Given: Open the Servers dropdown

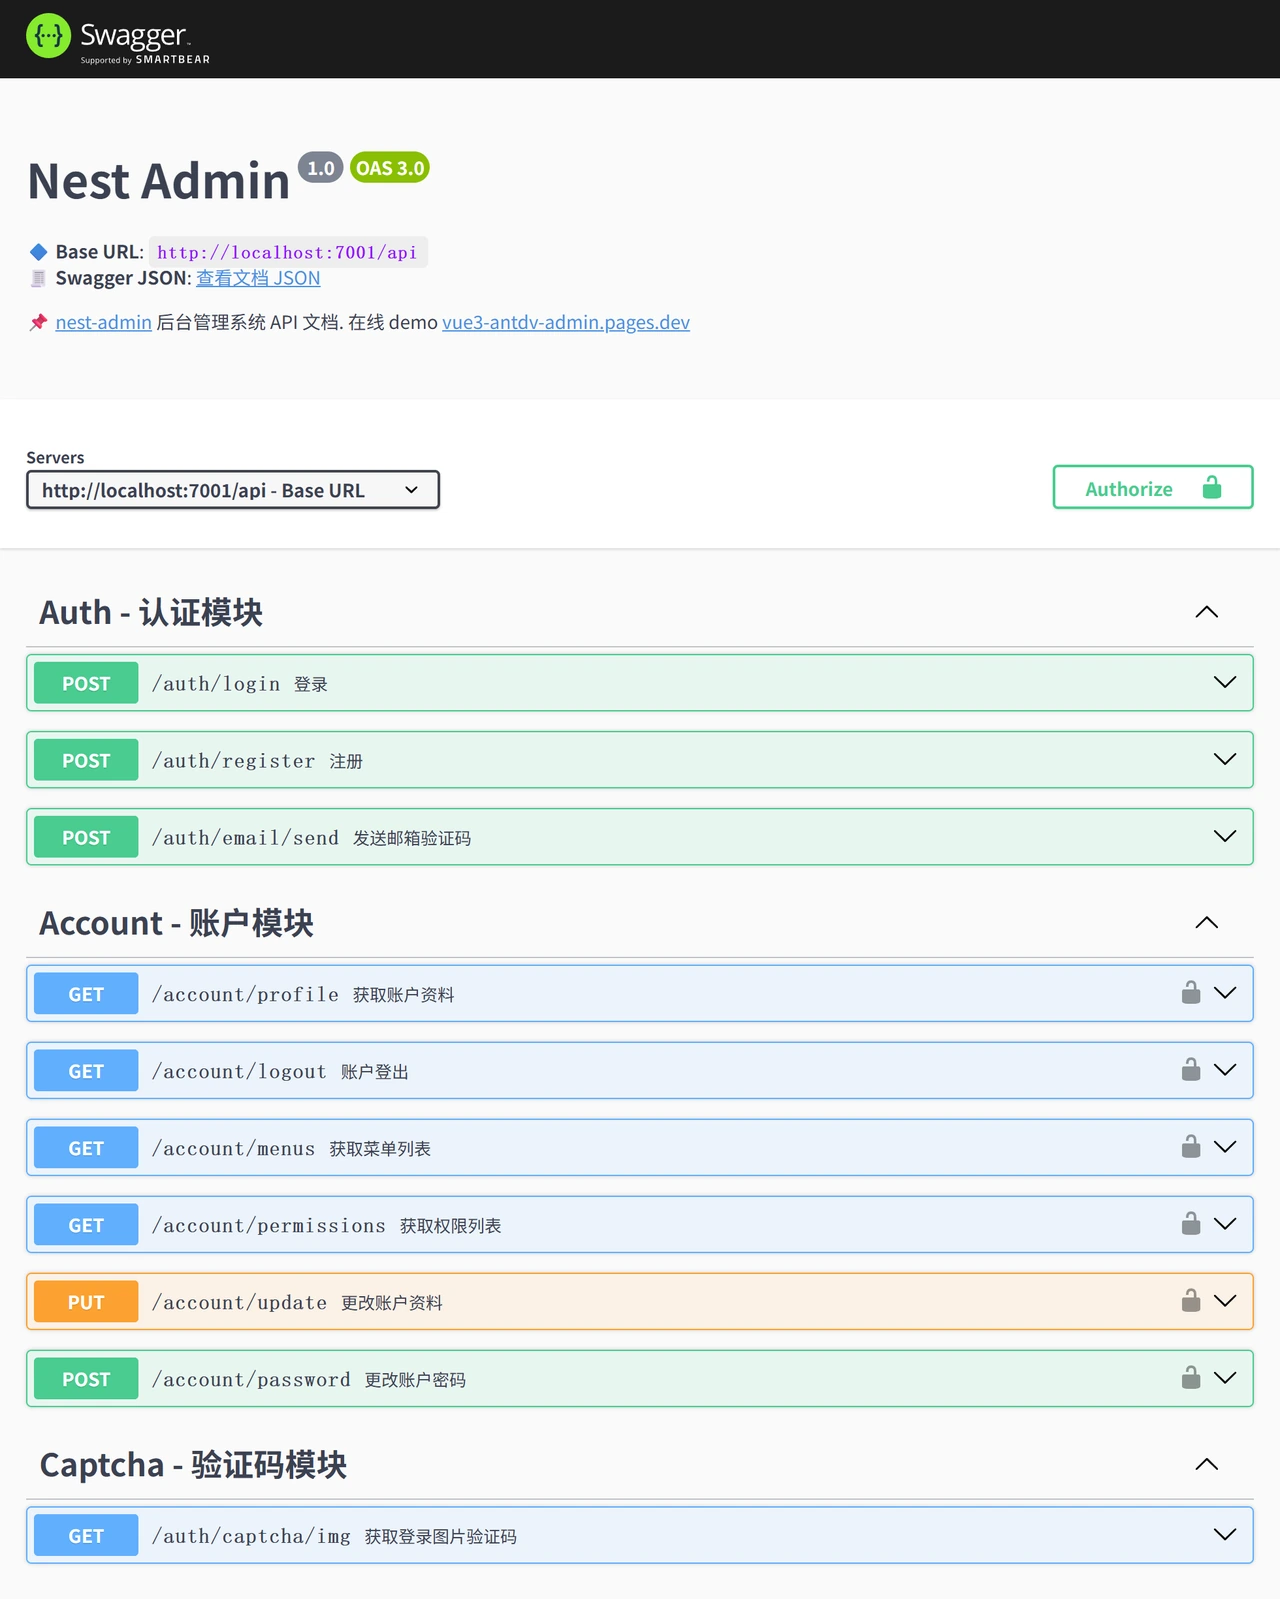Looking at the screenshot, I should tap(233, 490).
